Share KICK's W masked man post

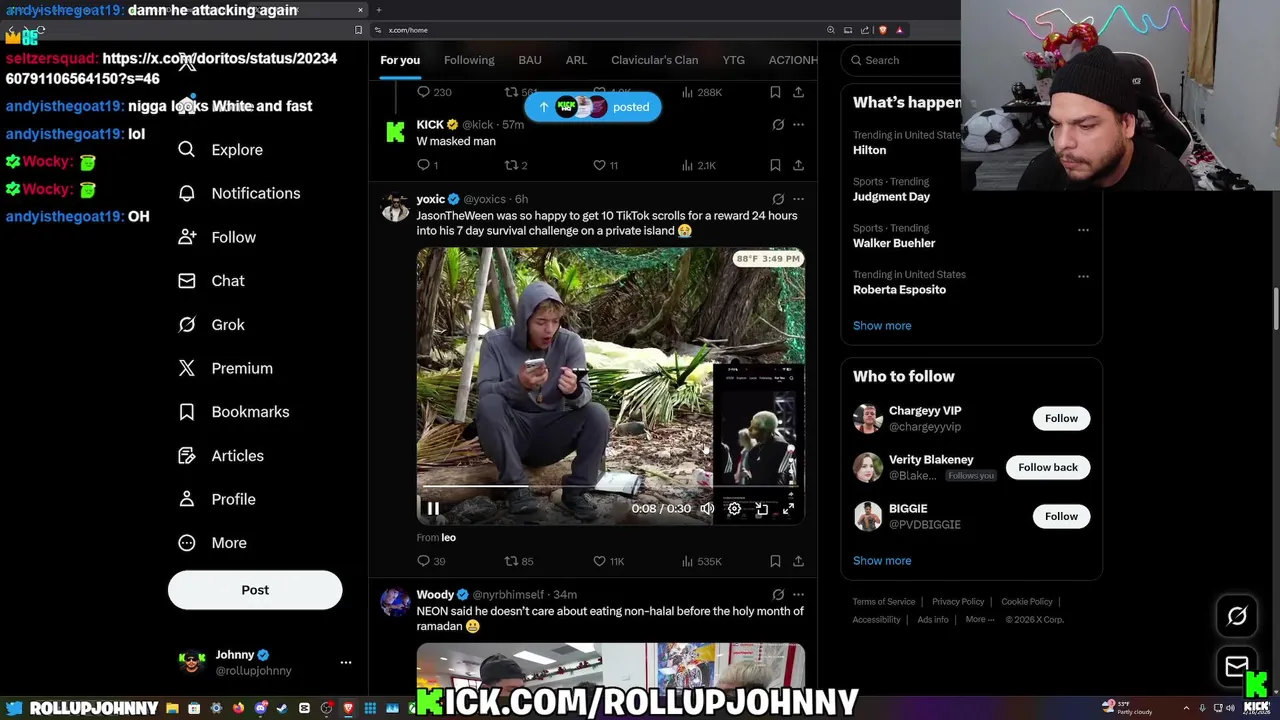point(798,165)
